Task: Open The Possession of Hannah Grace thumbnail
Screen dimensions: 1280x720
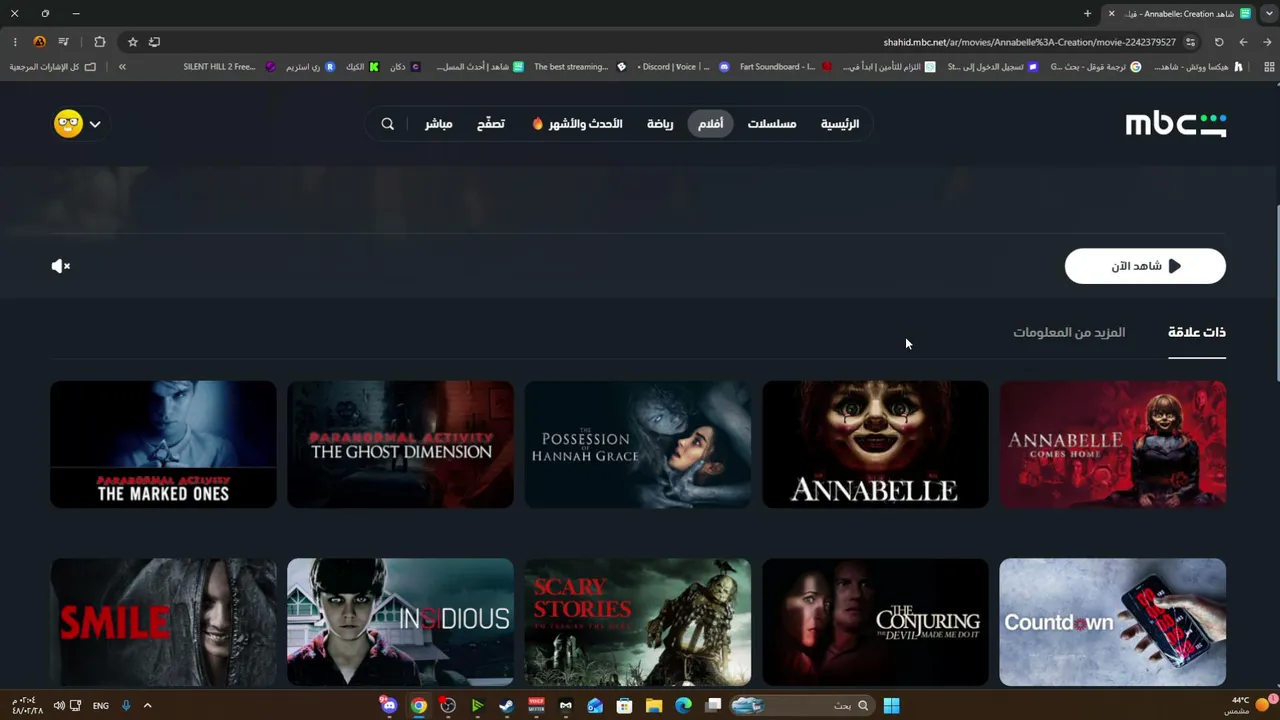Action: (638, 444)
